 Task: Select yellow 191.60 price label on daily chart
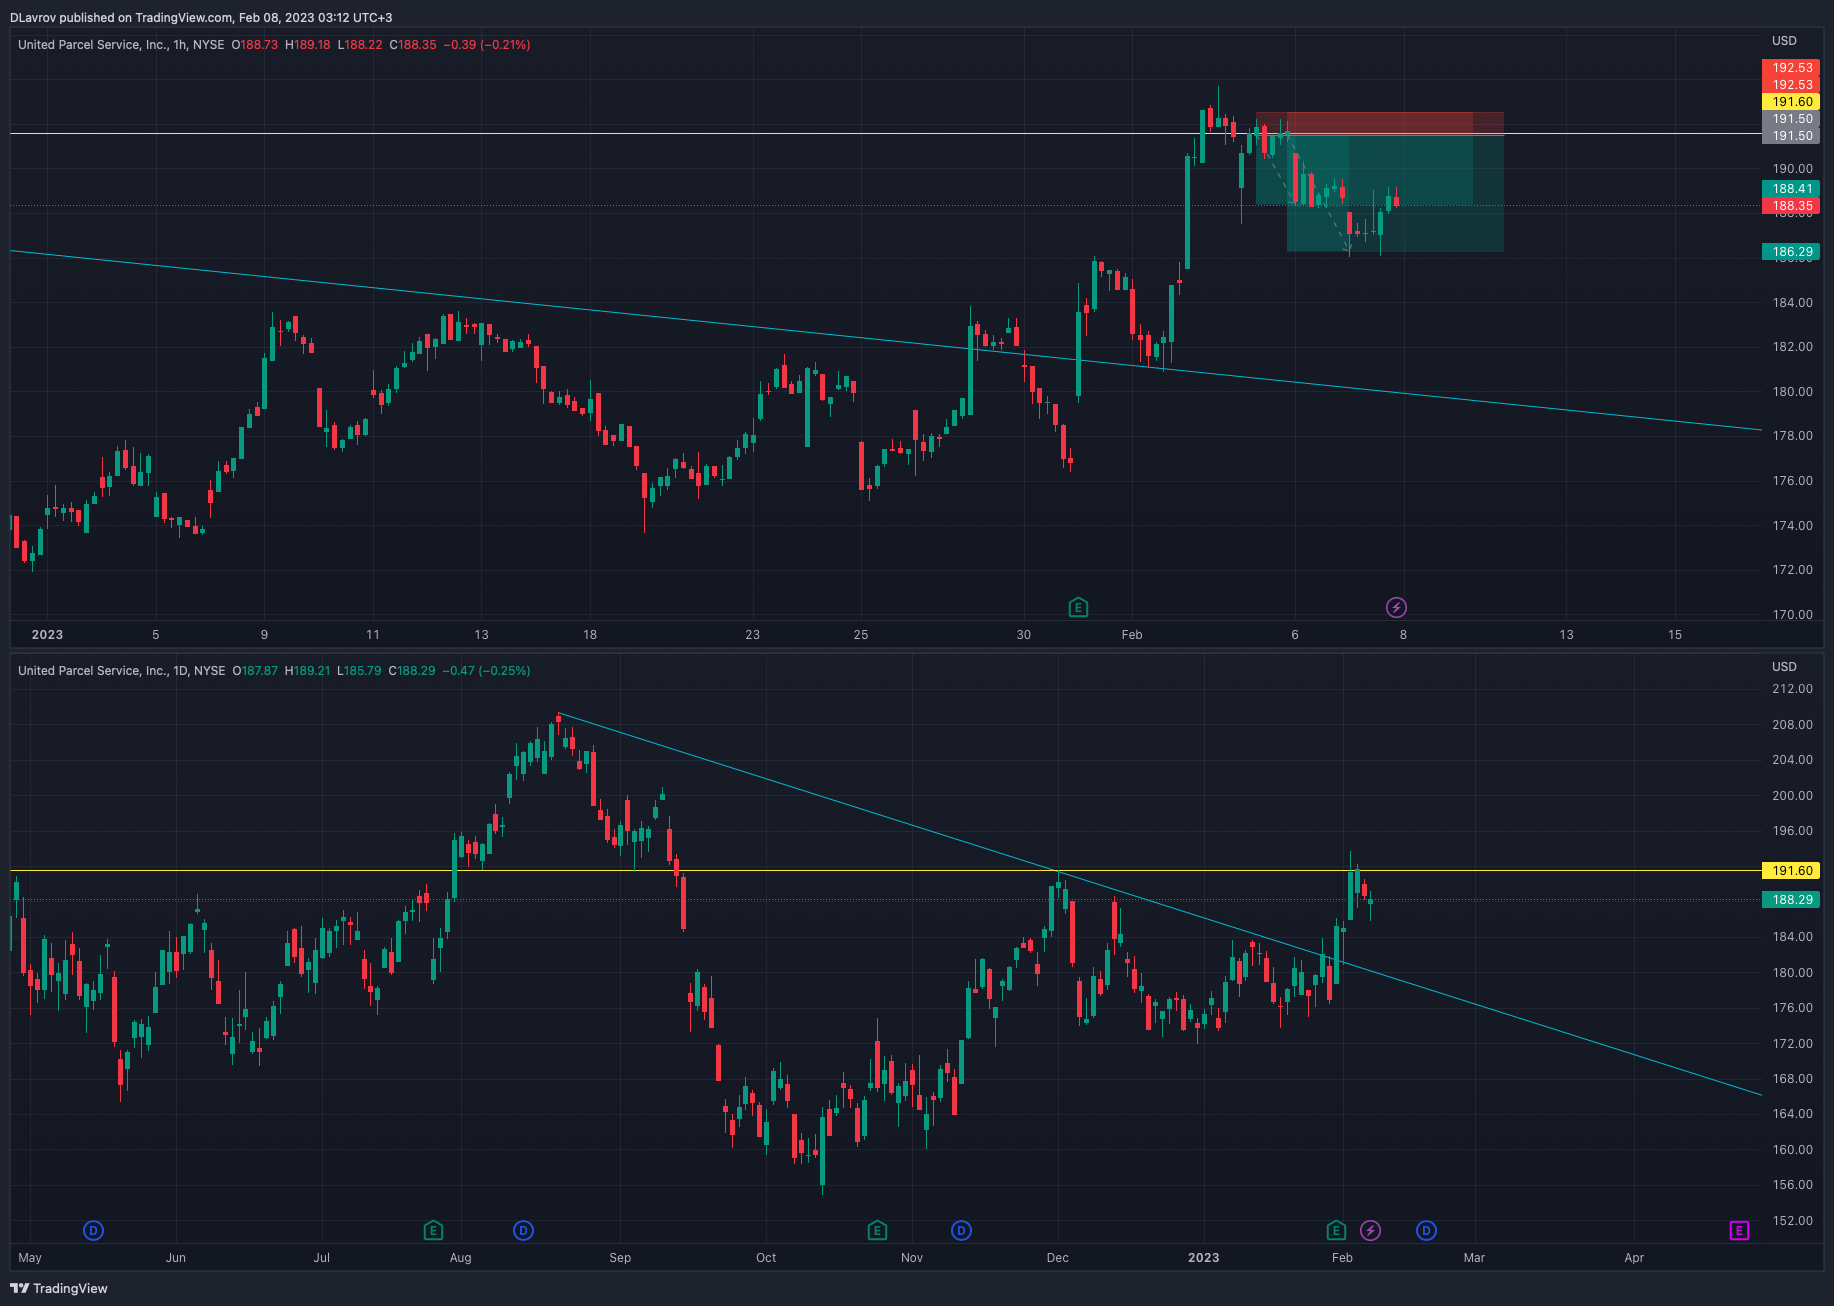1791,871
